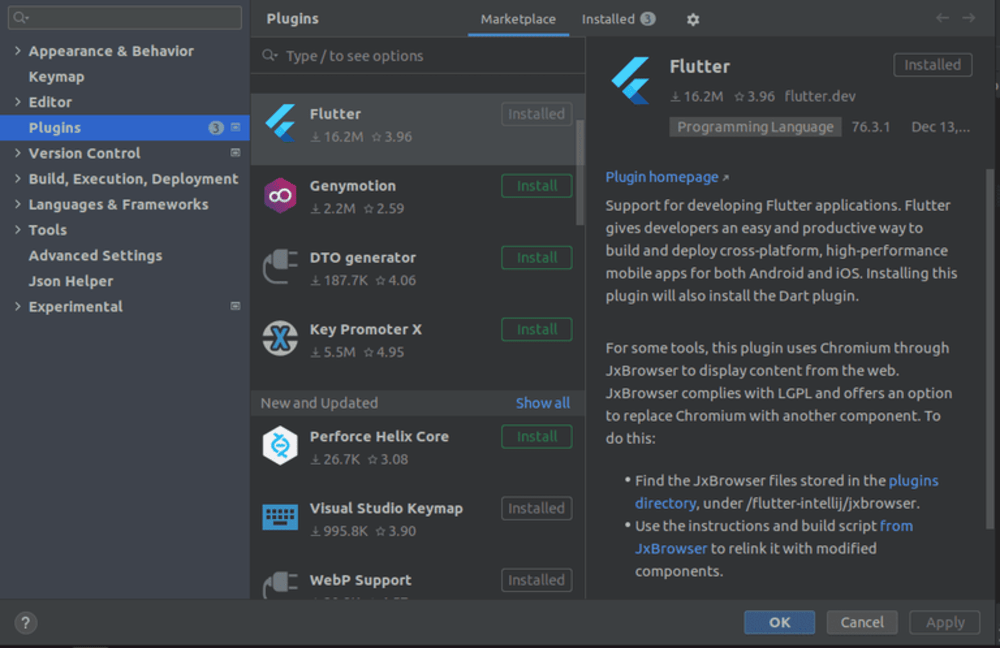Open the Plugin homepage link
The width and height of the screenshot is (1000, 648).
[x=662, y=177]
